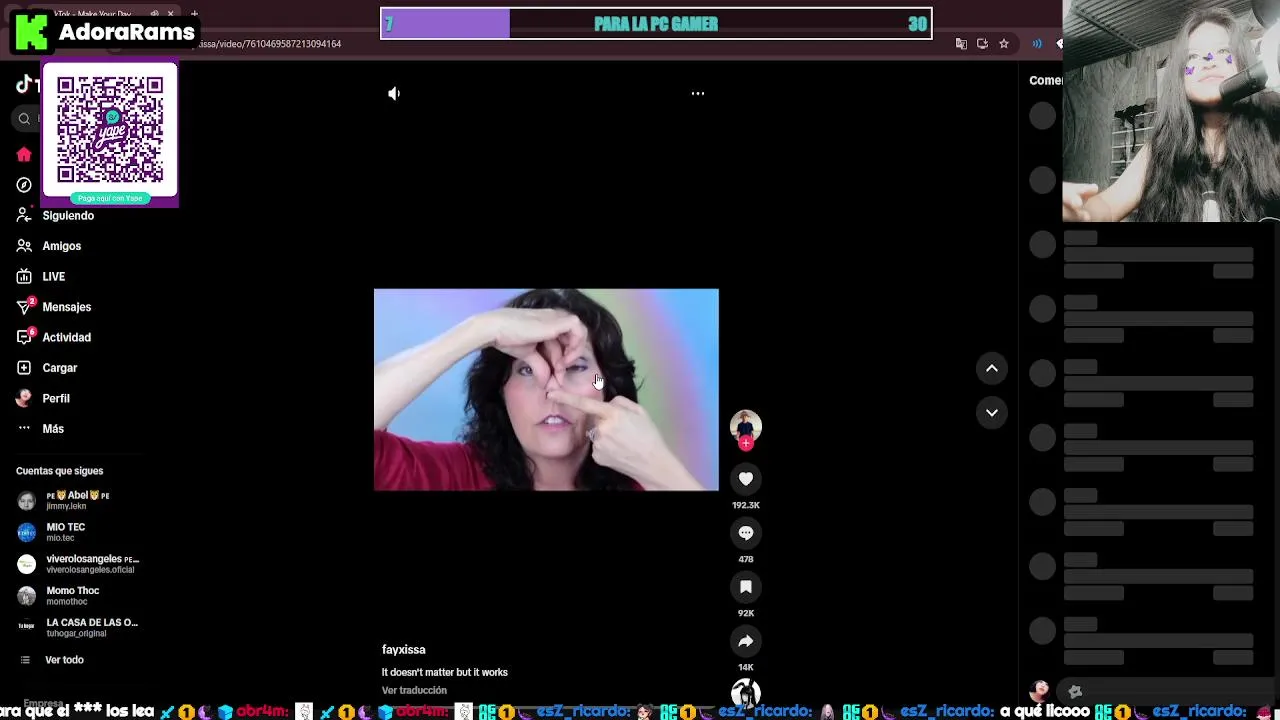This screenshot has width=1280, height=720.
Task: Click the PARA LA PC GAMER goal bar
Action: coord(656,24)
